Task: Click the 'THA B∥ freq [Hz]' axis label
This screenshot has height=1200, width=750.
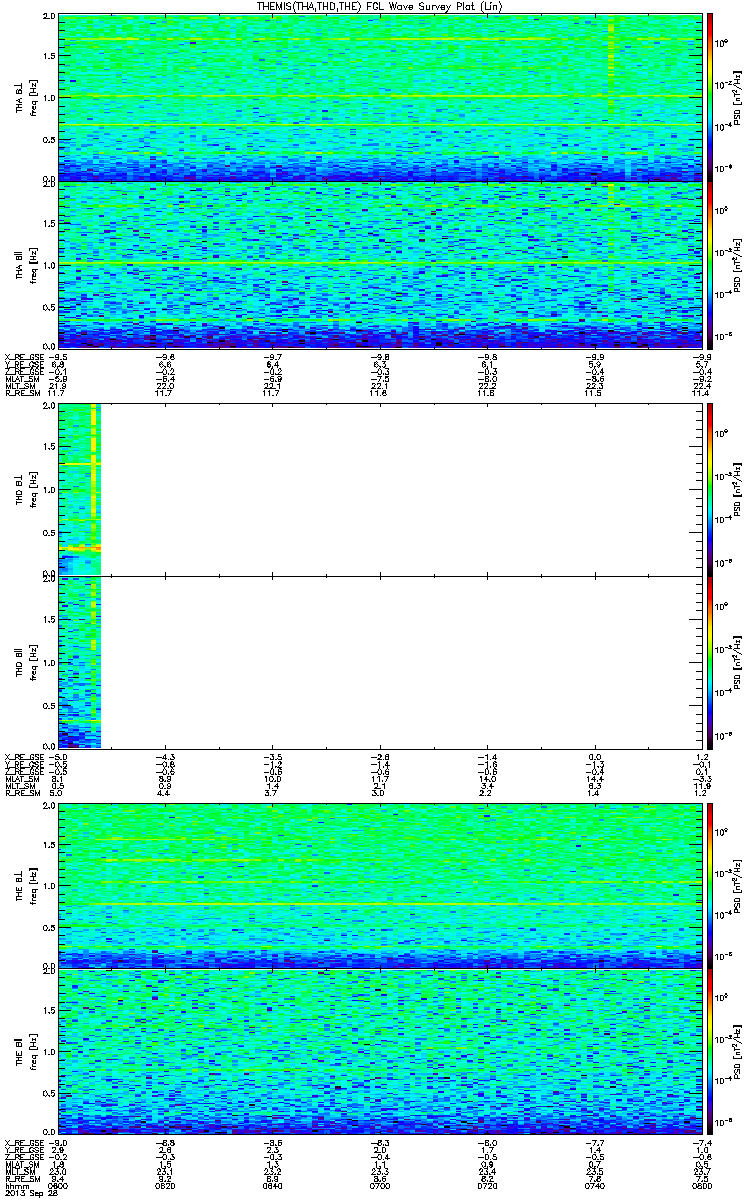Action: point(24,264)
